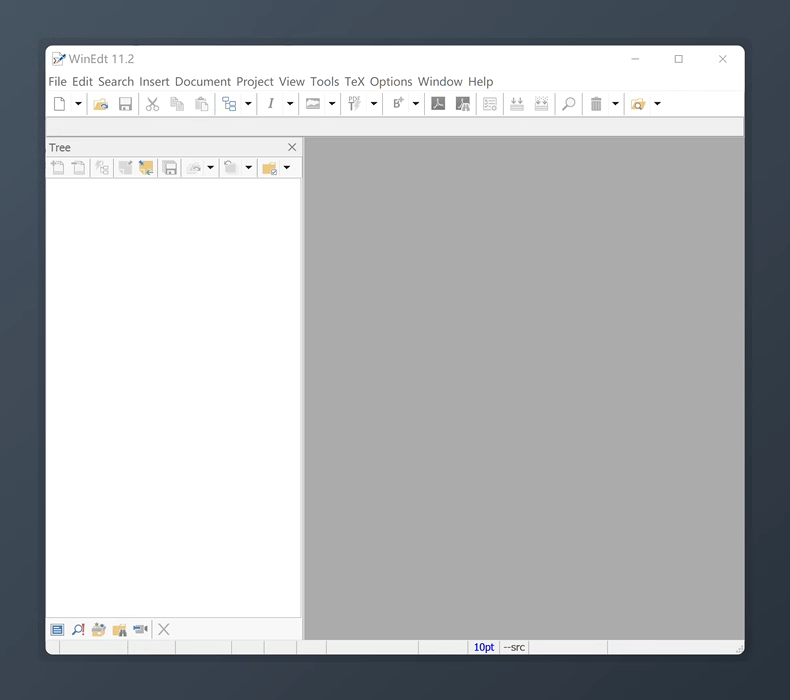Close the Tree panel
The image size is (790, 700).
pyautogui.click(x=292, y=147)
